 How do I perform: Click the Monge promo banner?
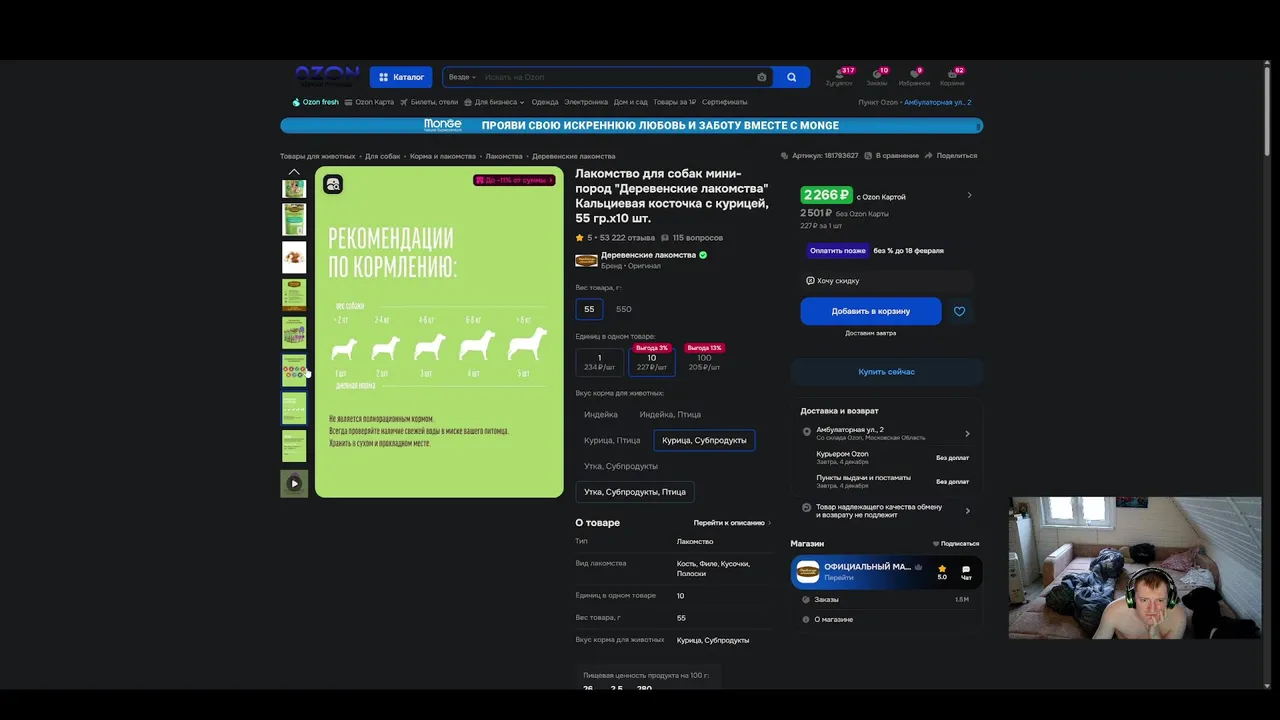click(x=632, y=125)
